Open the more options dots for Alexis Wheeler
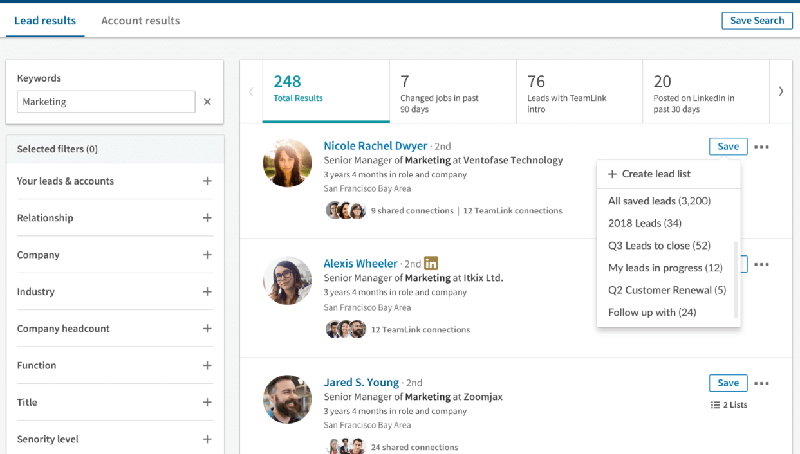 click(761, 264)
